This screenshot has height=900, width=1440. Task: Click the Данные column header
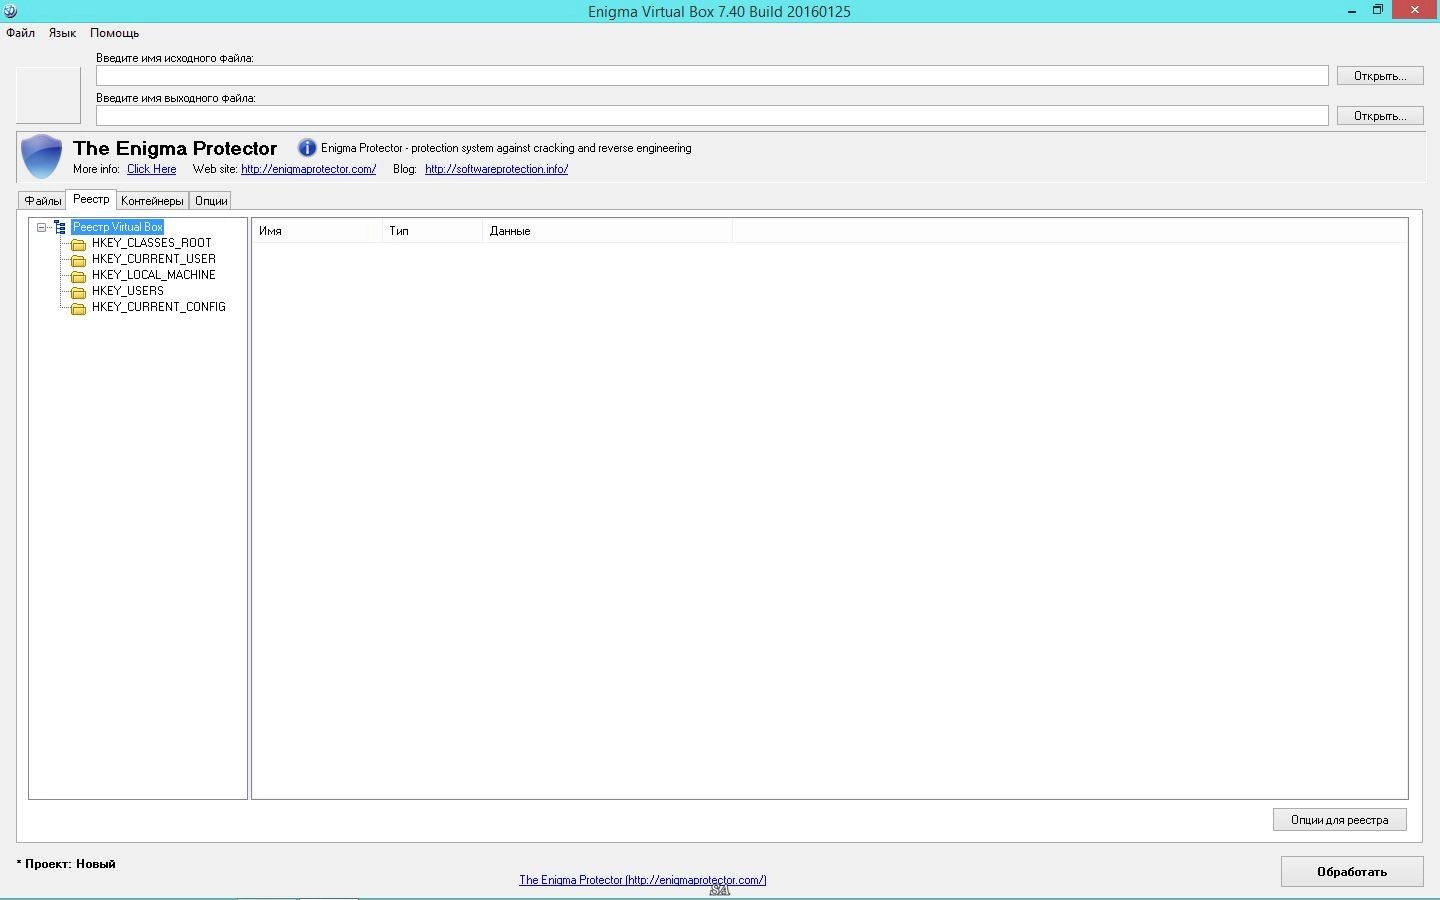tap(607, 231)
